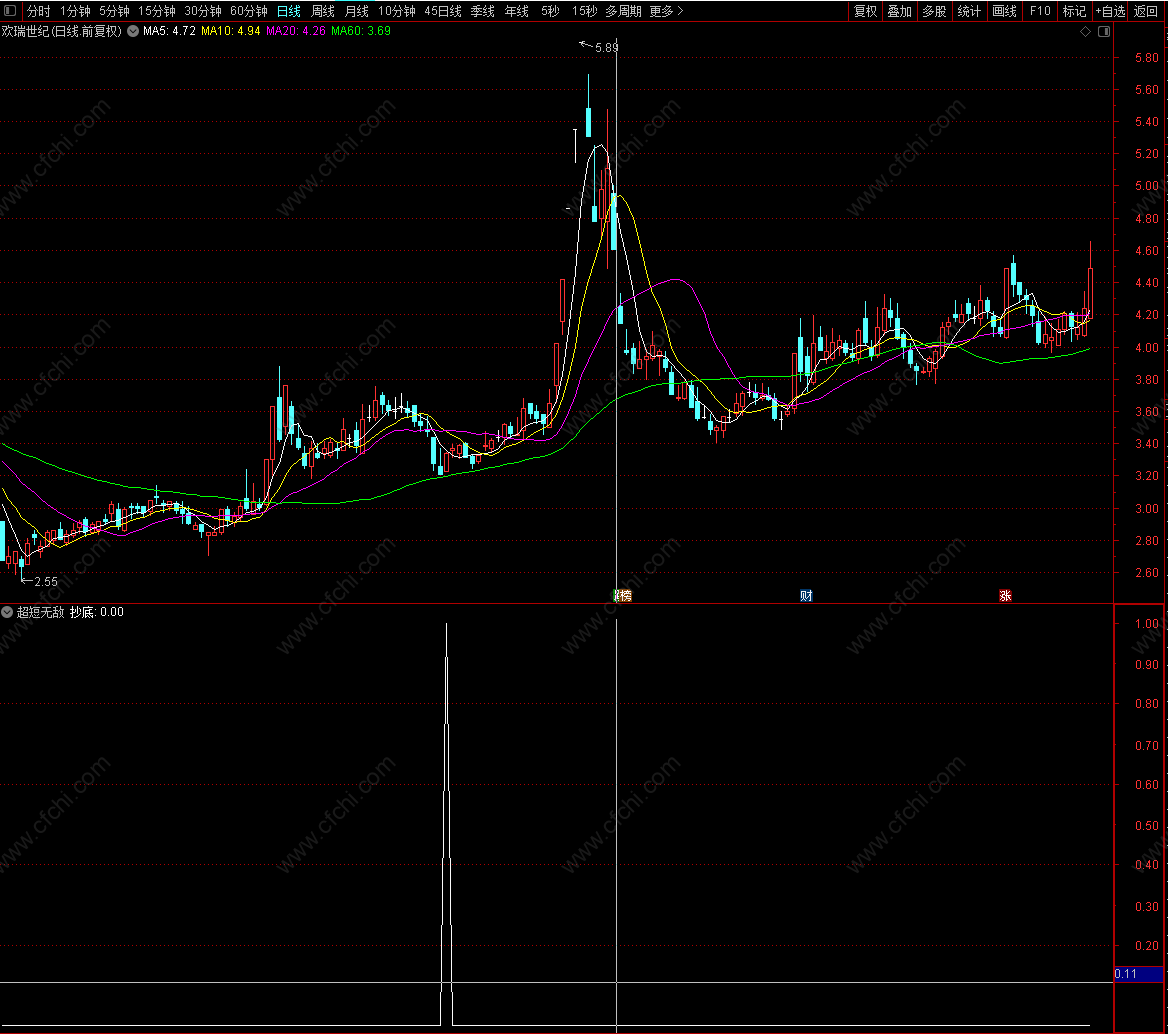Click the blue 0.11 value tag on indicator axis
Screen dimensions: 1168x1034
[x=1138, y=974]
